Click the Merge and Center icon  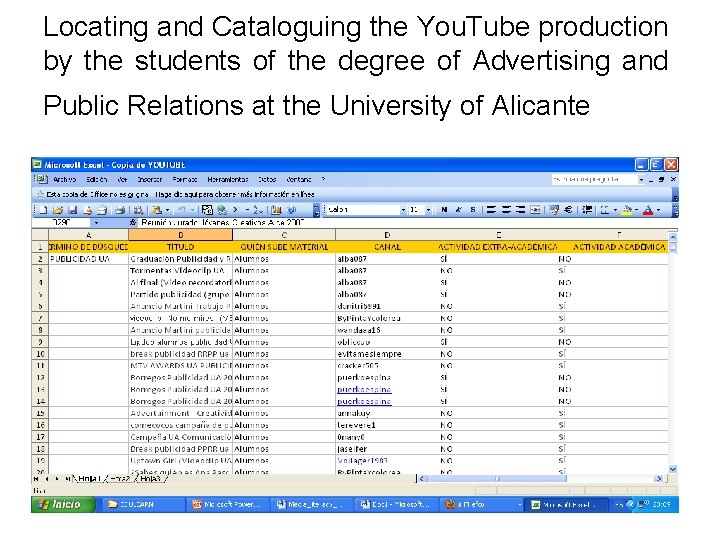(x=535, y=210)
